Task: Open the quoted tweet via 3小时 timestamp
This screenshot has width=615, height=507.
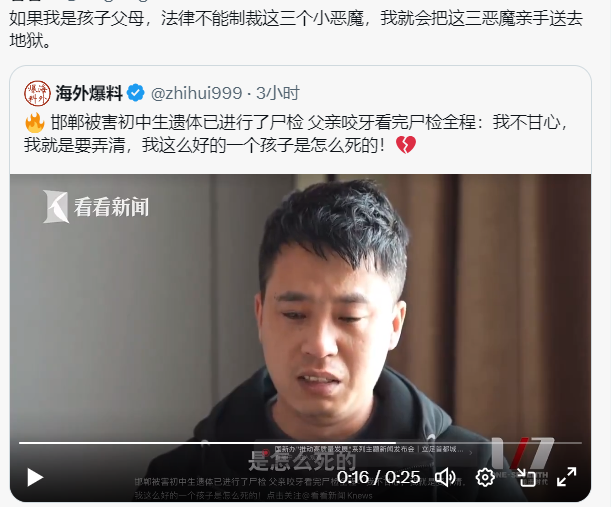Action: [278, 93]
